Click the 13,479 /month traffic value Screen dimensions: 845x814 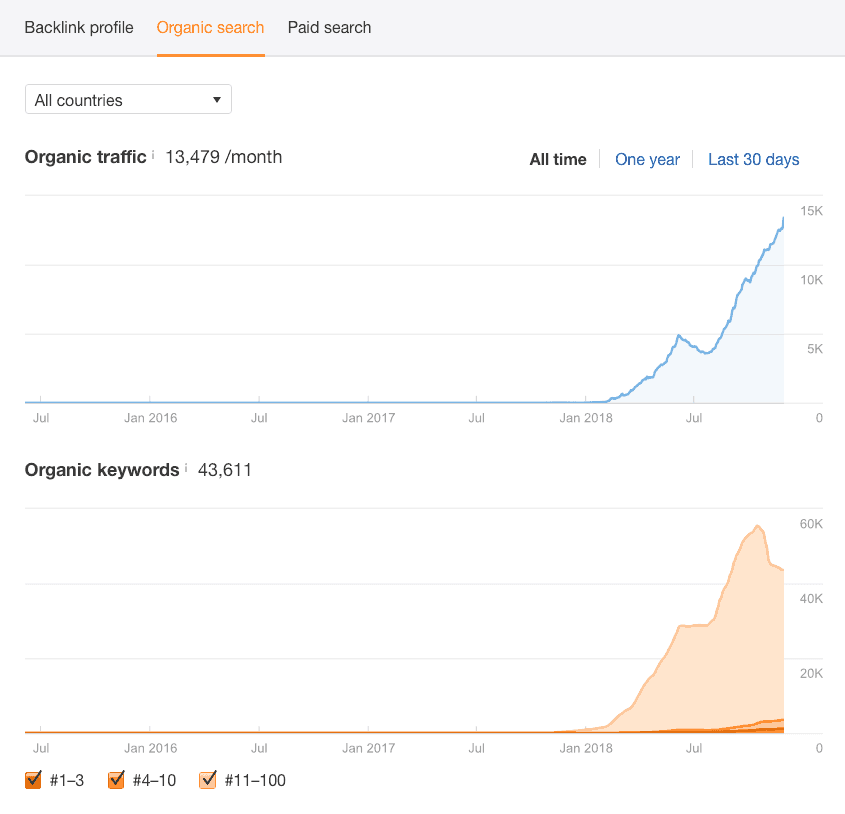[x=224, y=157]
